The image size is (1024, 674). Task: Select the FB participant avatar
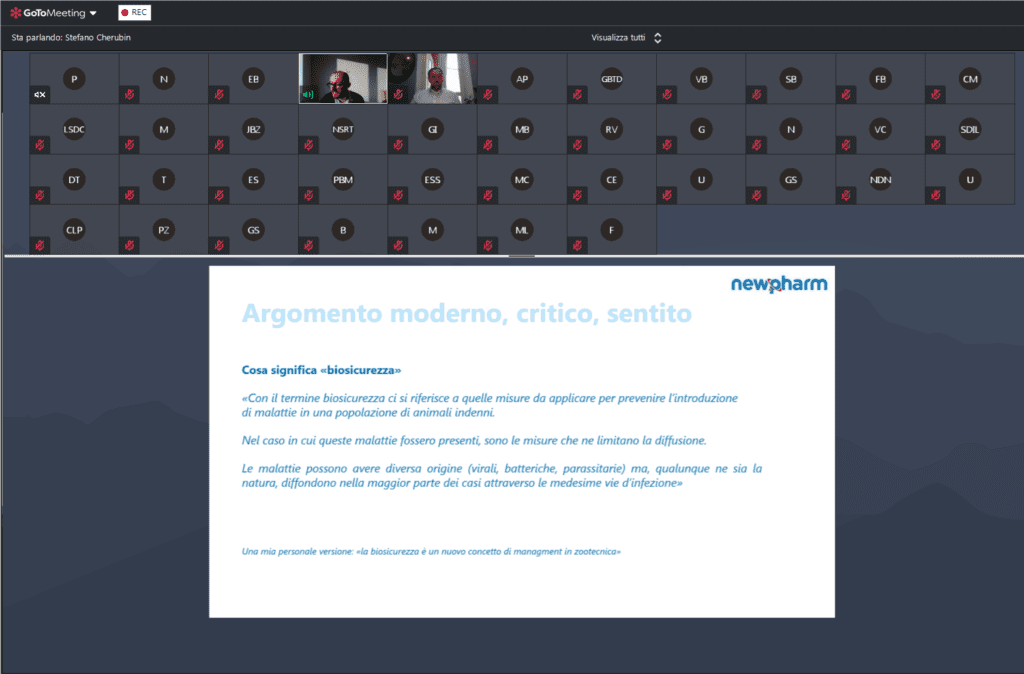[x=880, y=79]
